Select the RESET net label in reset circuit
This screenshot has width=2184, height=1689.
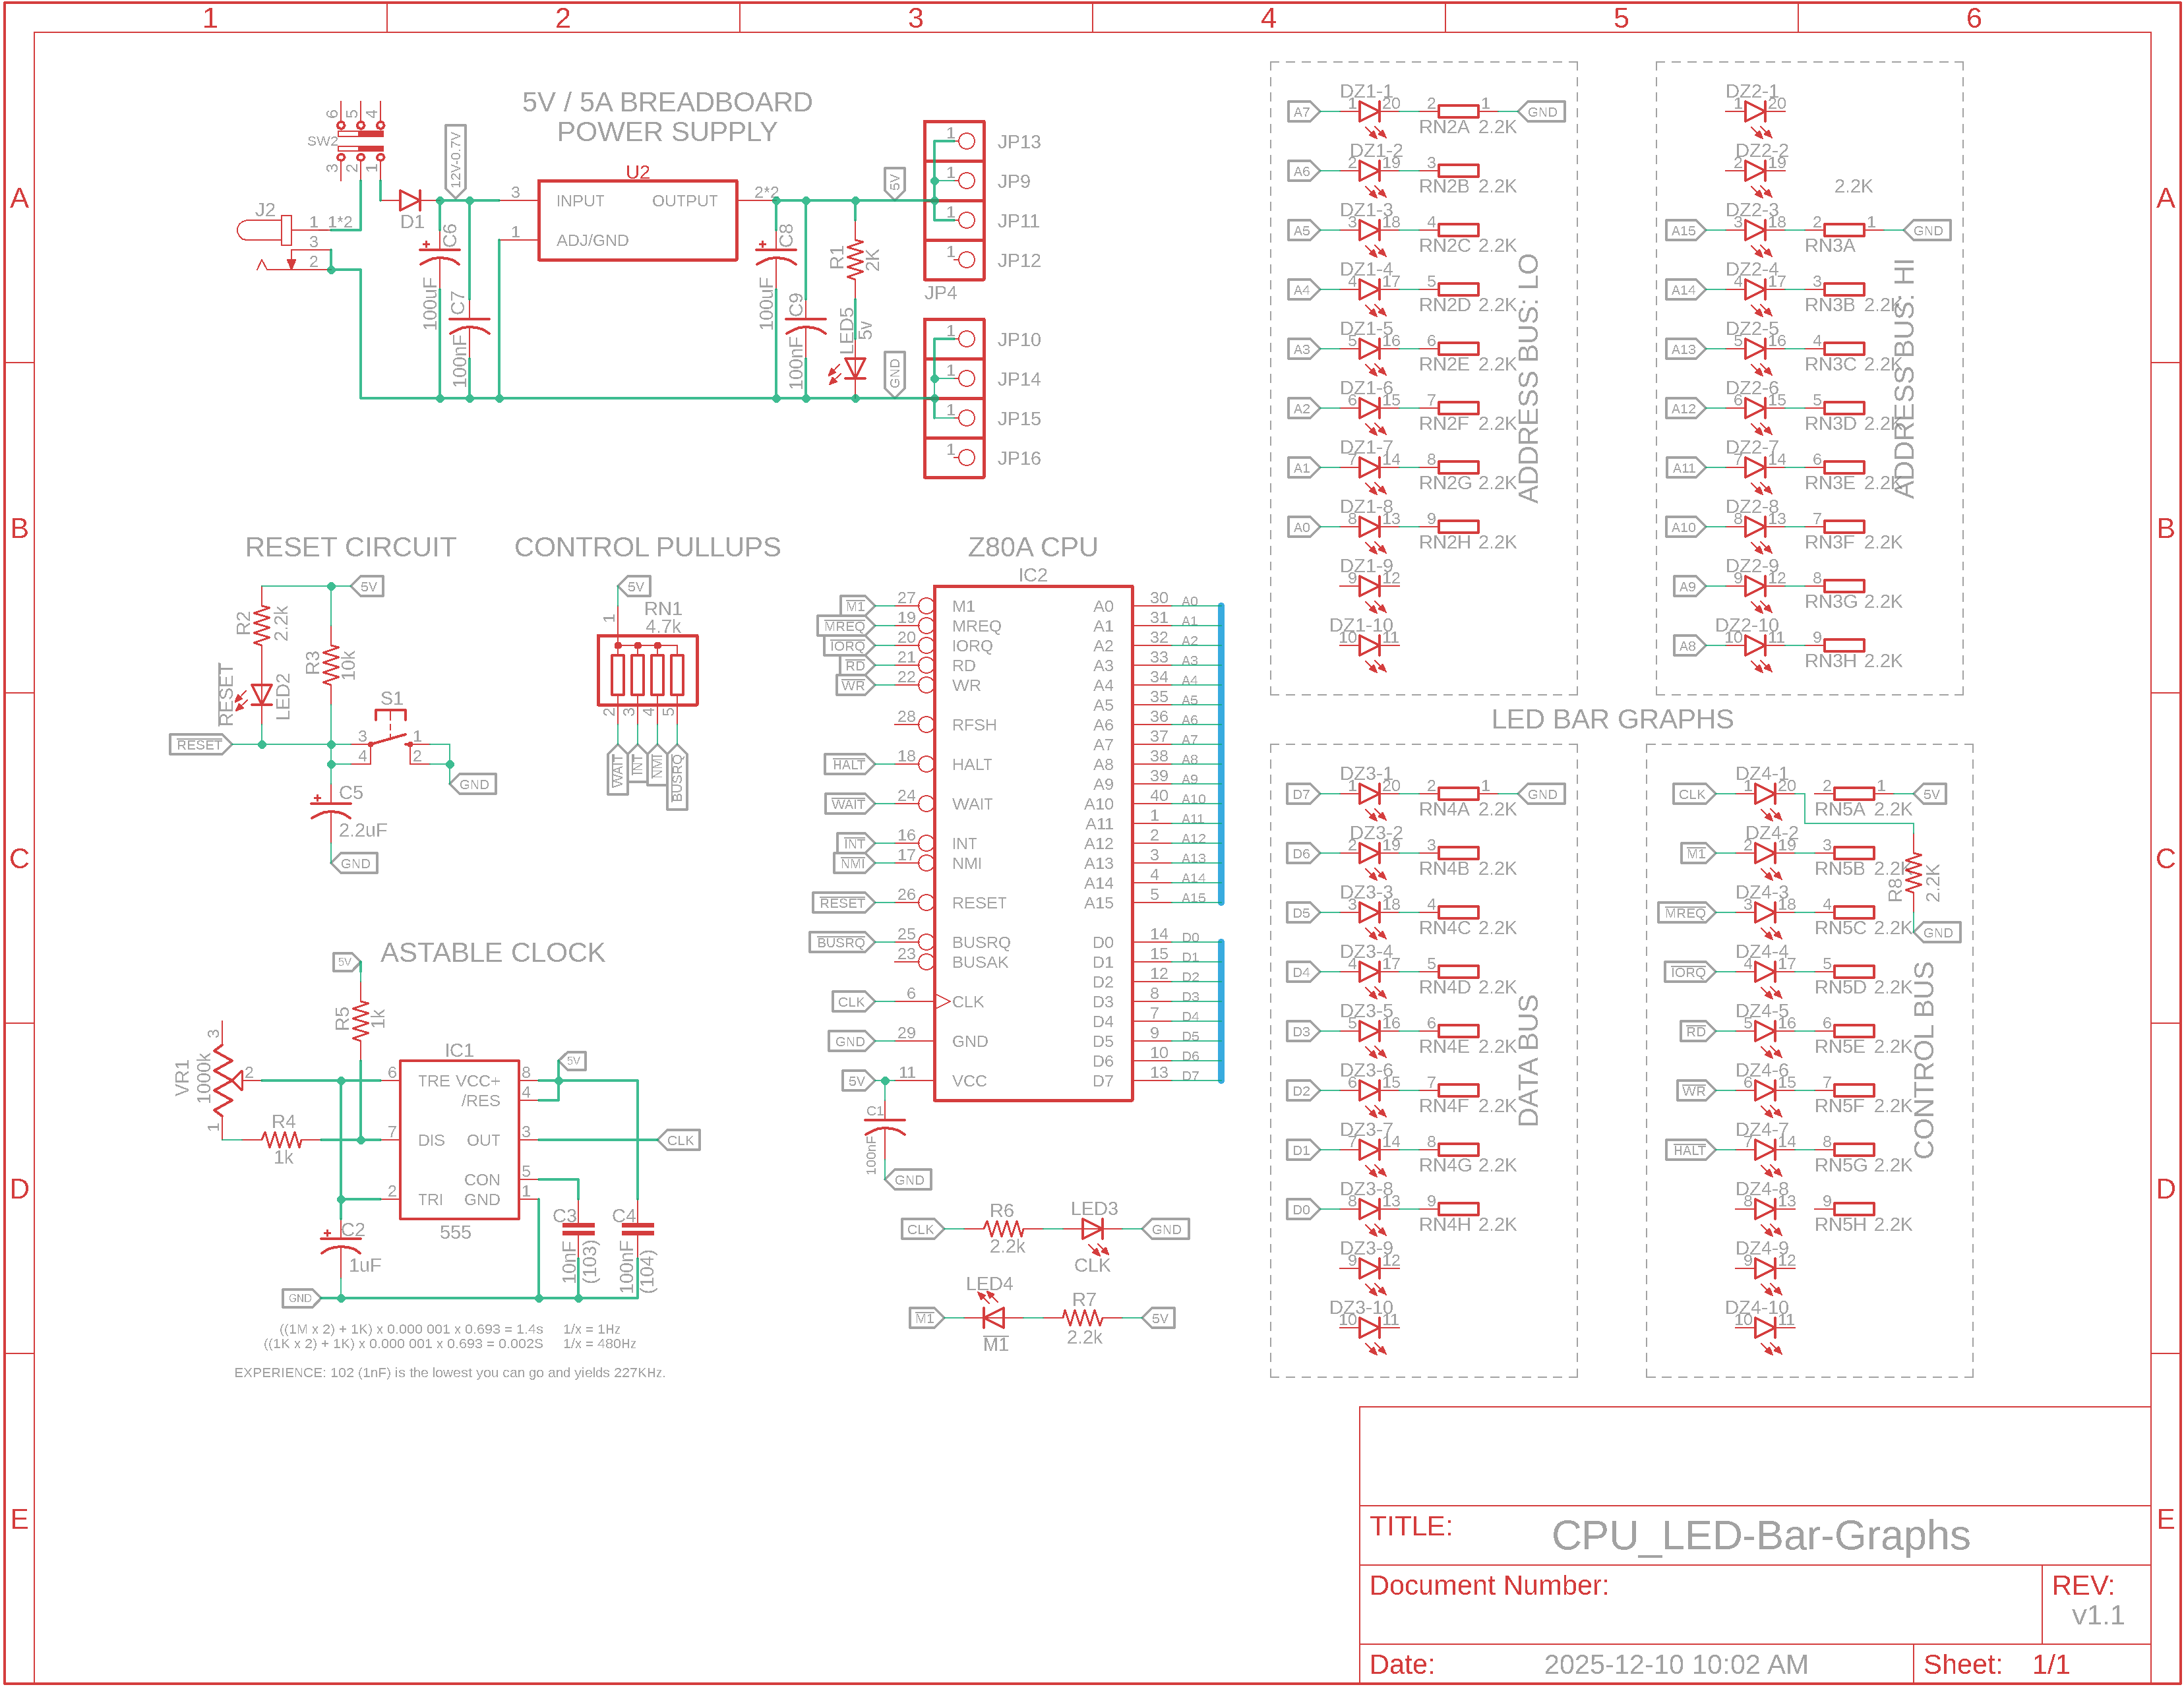point(199,745)
